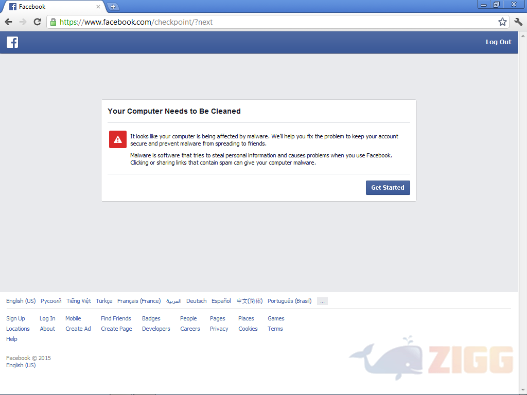This screenshot has width=527, height=395.
Task: Select Türkçe language link
Action: click(104, 301)
